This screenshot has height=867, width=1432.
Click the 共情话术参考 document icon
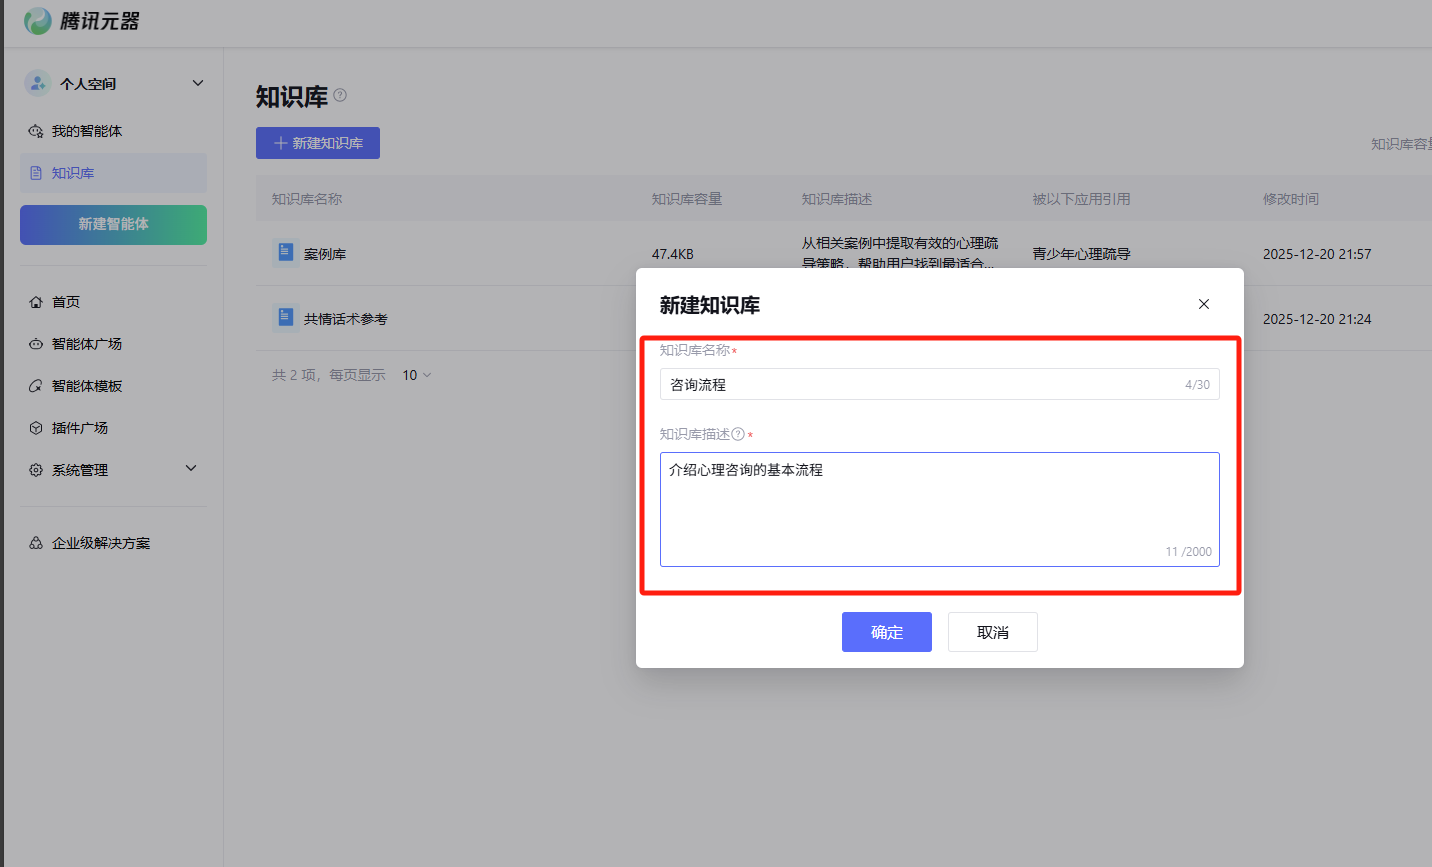point(285,318)
